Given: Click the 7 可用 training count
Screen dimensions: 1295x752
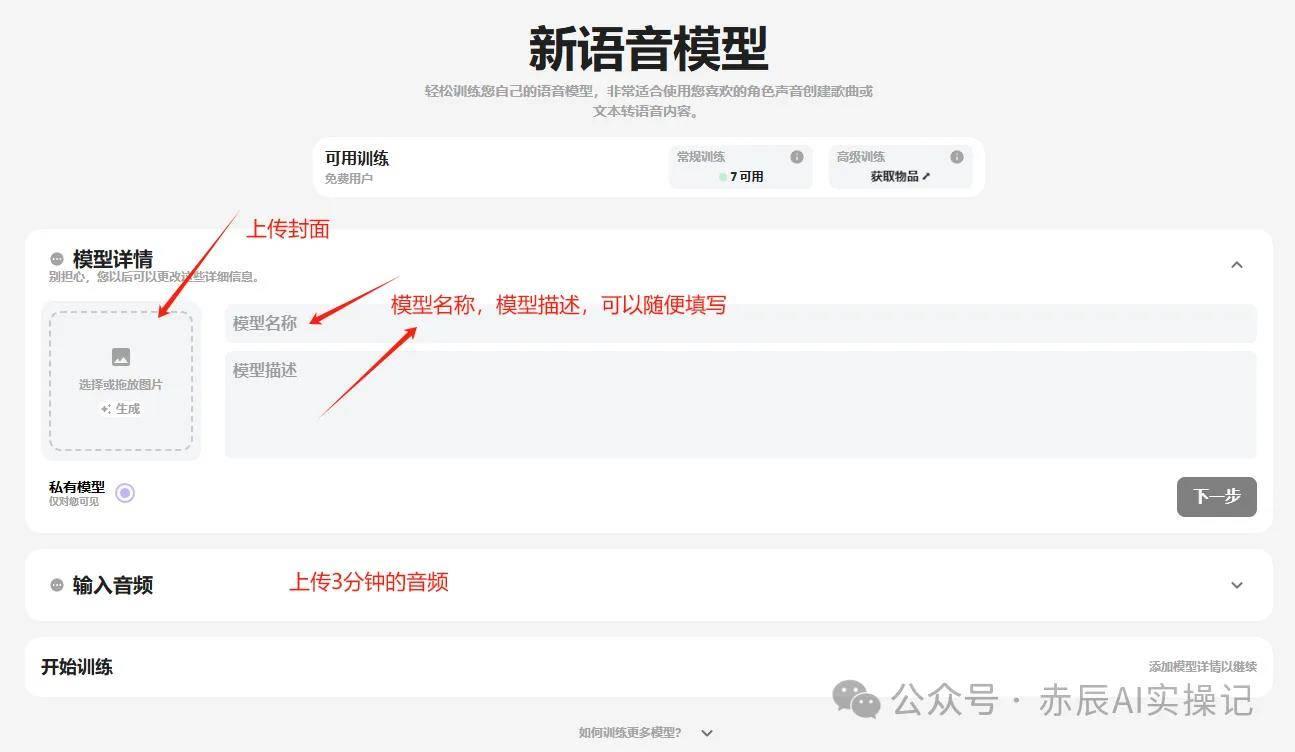Looking at the screenshot, I should (741, 177).
